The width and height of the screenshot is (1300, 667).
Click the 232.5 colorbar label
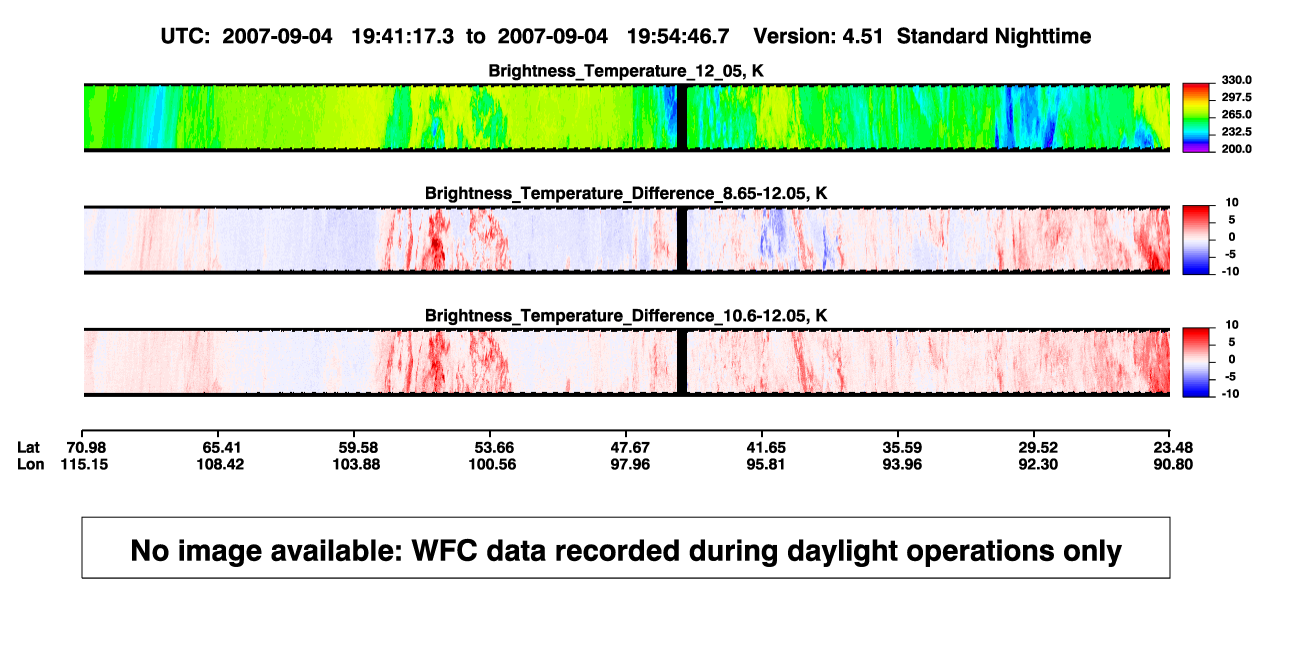[x=1237, y=132]
